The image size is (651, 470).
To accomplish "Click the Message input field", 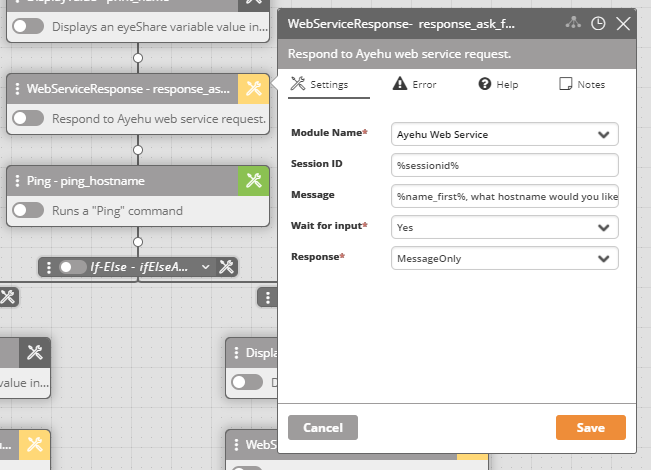I will click(504, 196).
